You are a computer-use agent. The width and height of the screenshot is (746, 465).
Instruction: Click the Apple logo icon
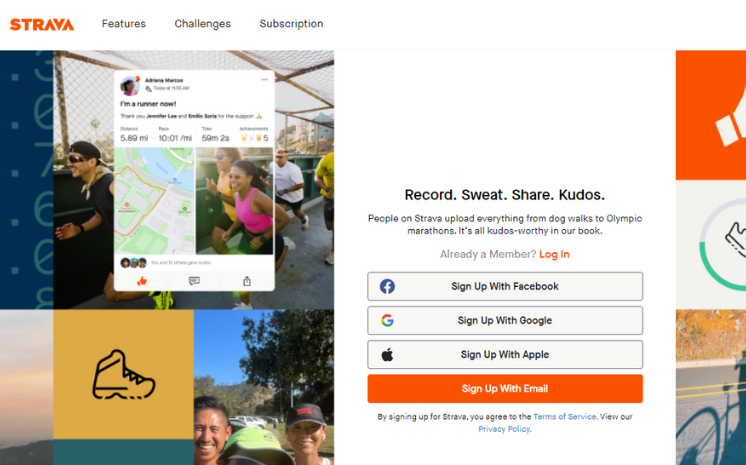pos(387,355)
